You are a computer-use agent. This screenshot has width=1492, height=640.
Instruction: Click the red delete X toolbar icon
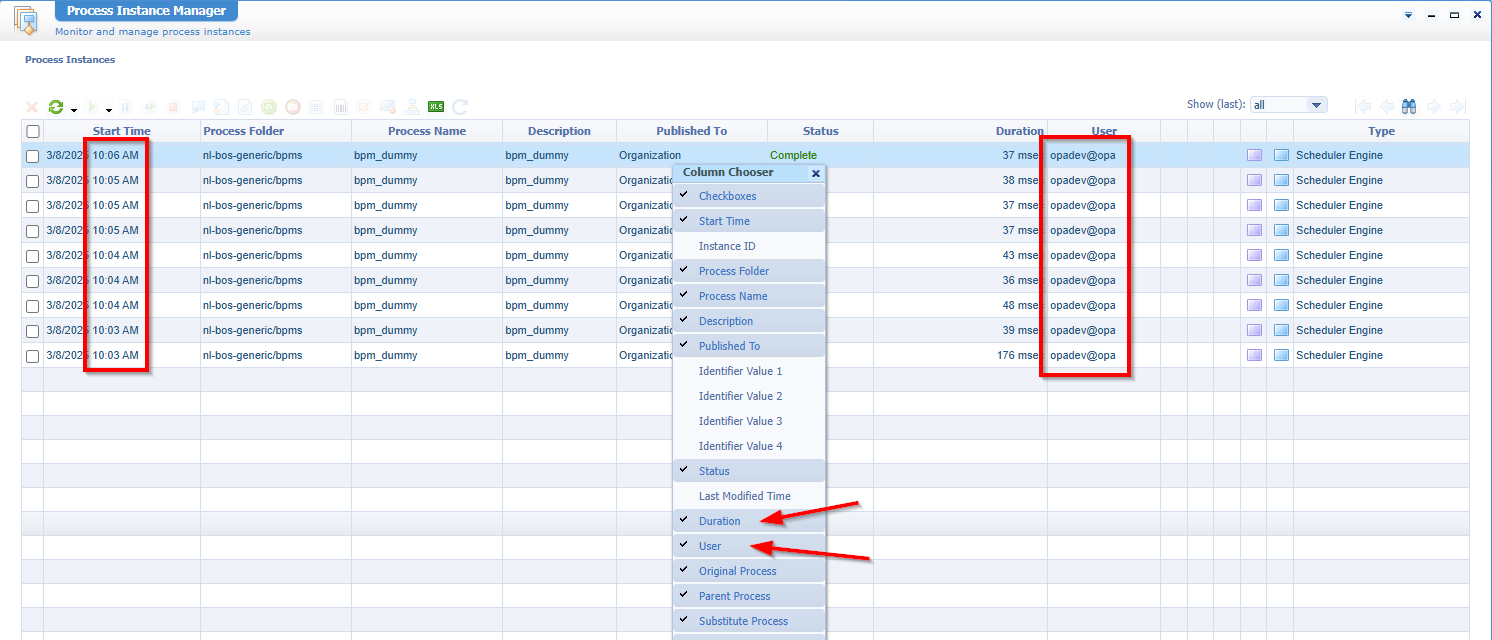click(32, 107)
